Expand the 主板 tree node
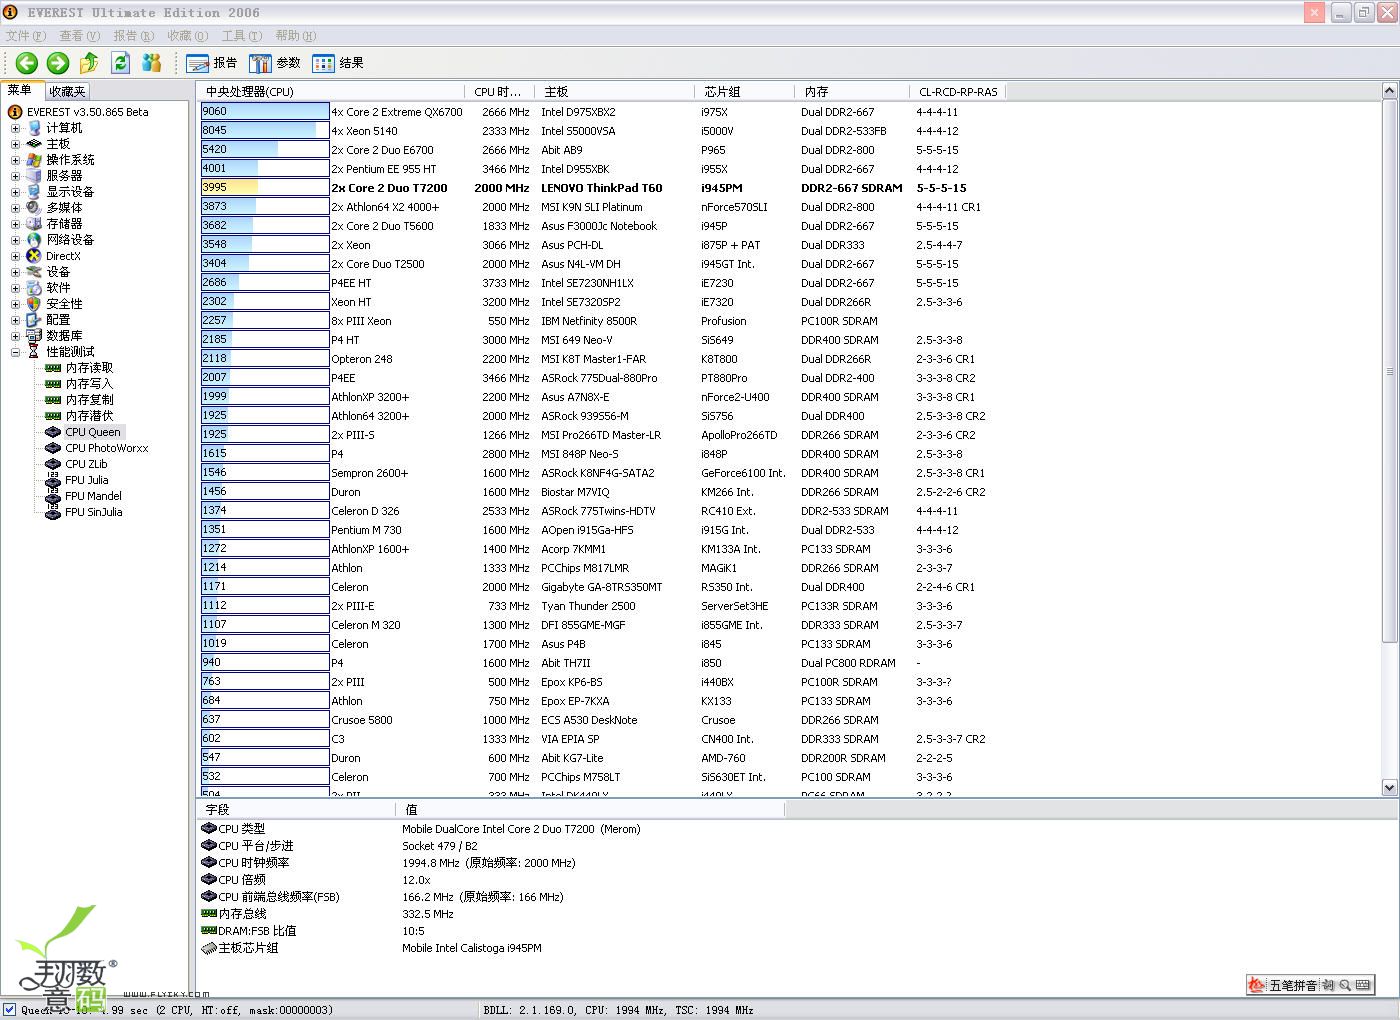 [15, 144]
